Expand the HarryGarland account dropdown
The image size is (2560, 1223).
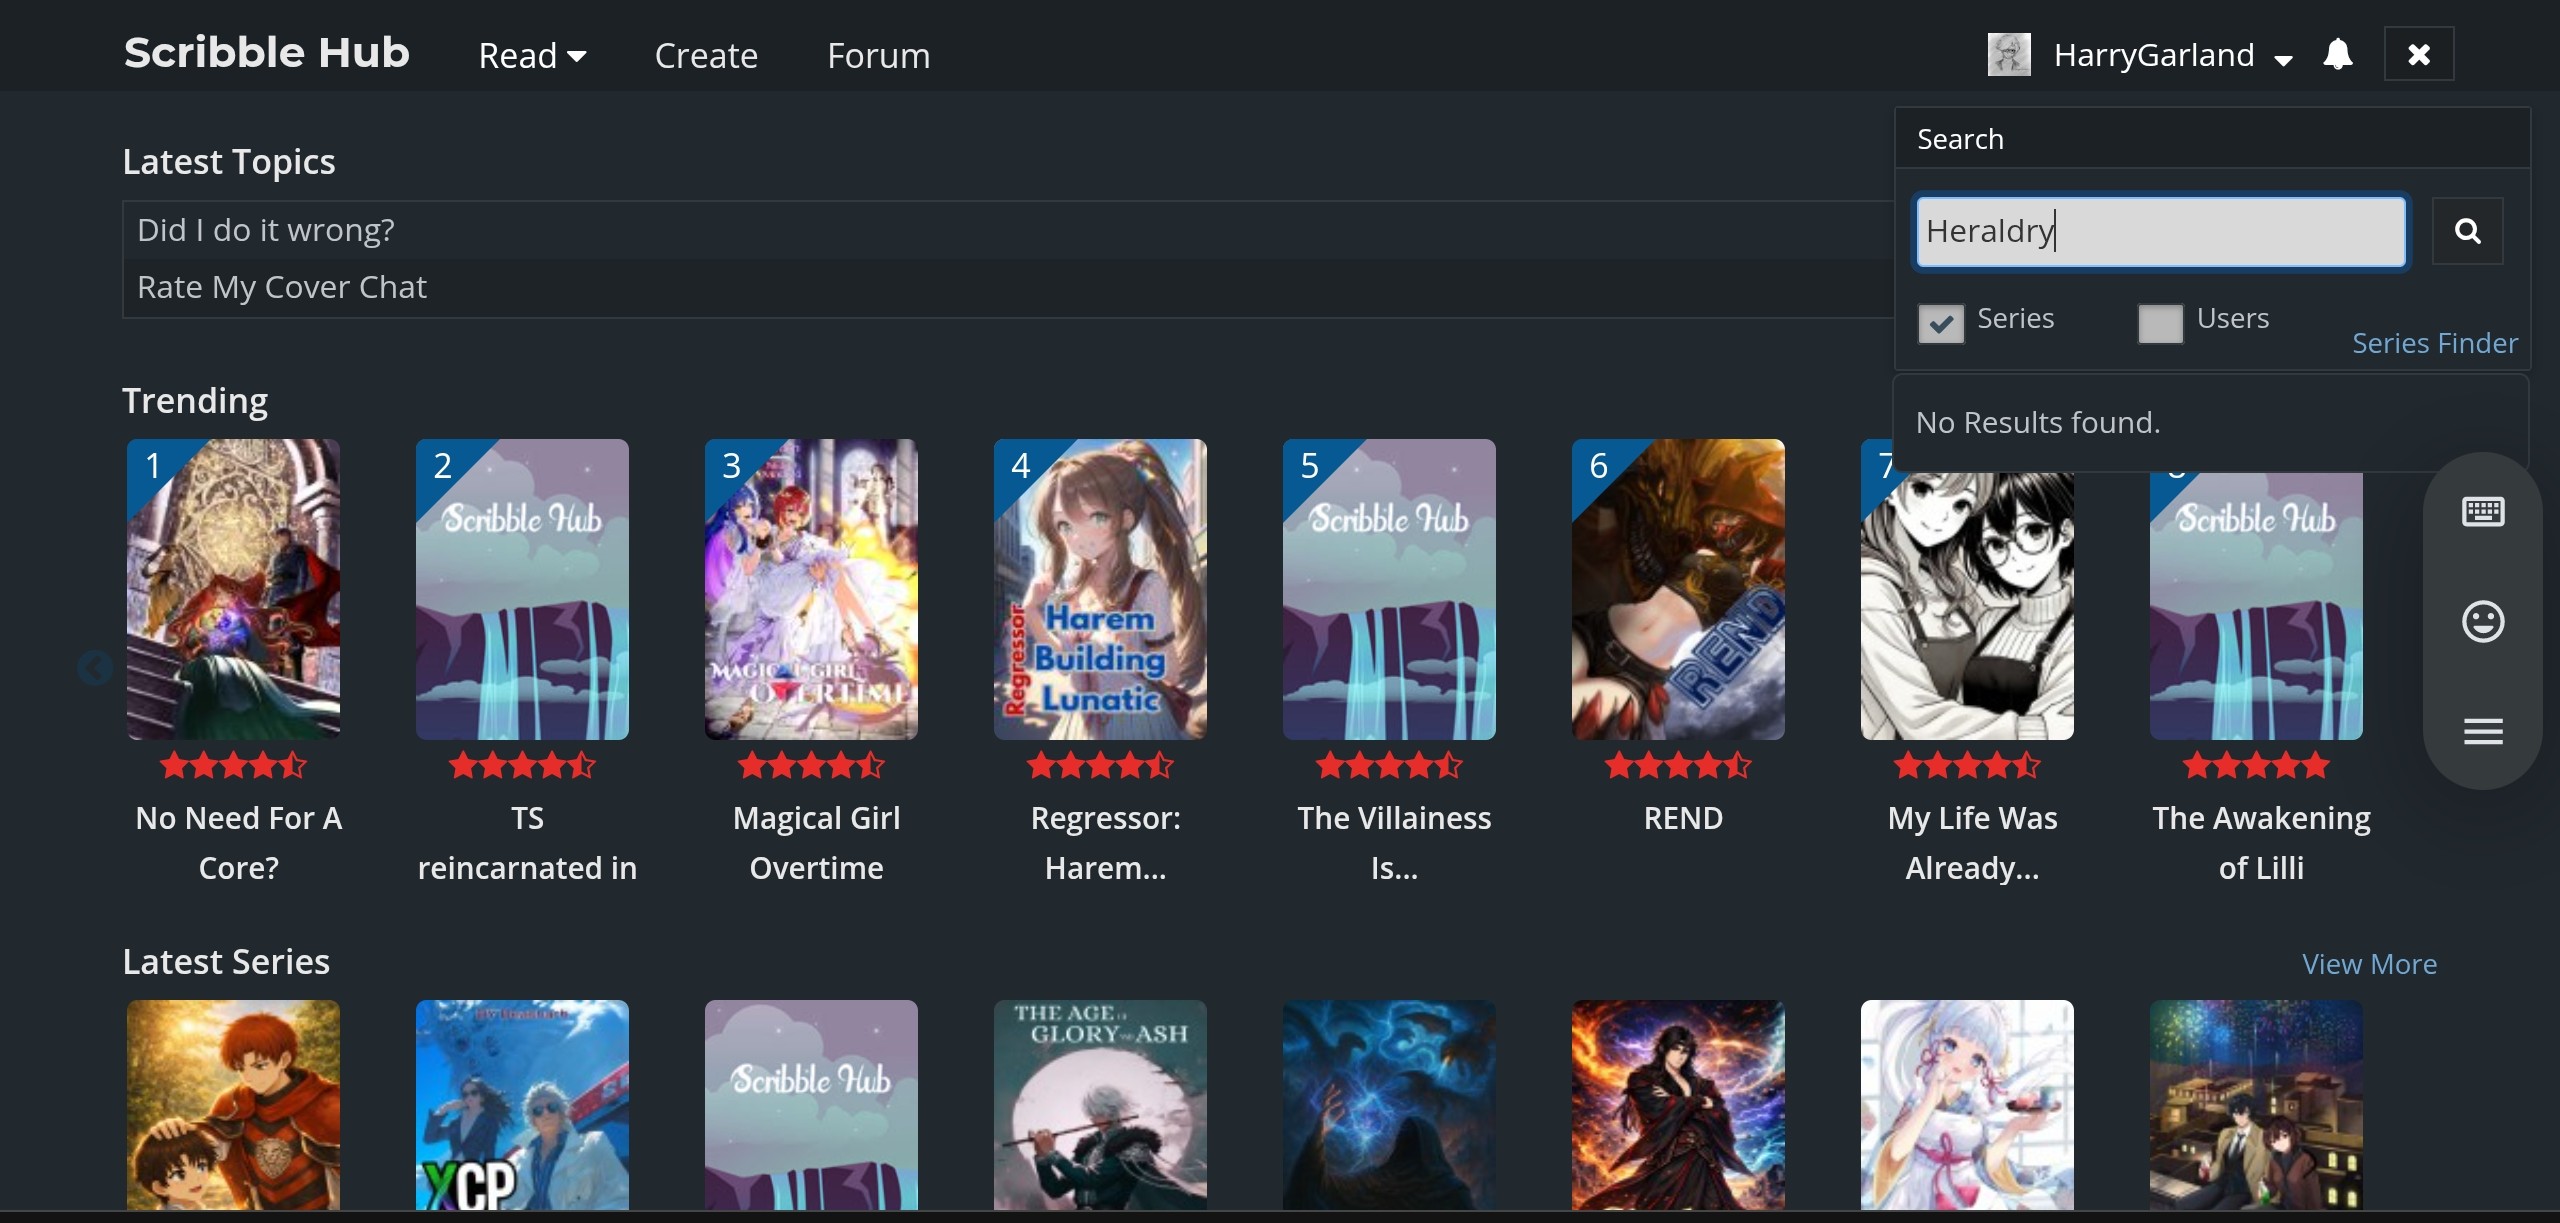pos(2283,58)
